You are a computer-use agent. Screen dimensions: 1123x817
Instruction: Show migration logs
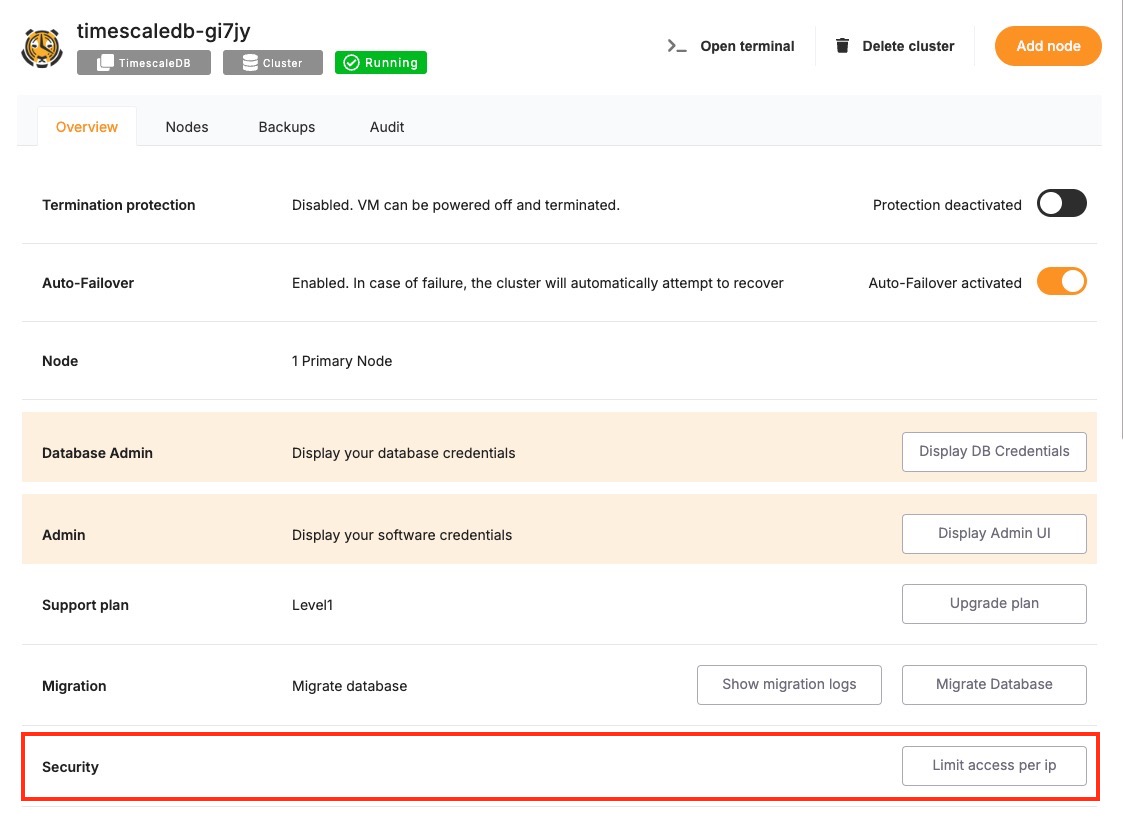789,684
